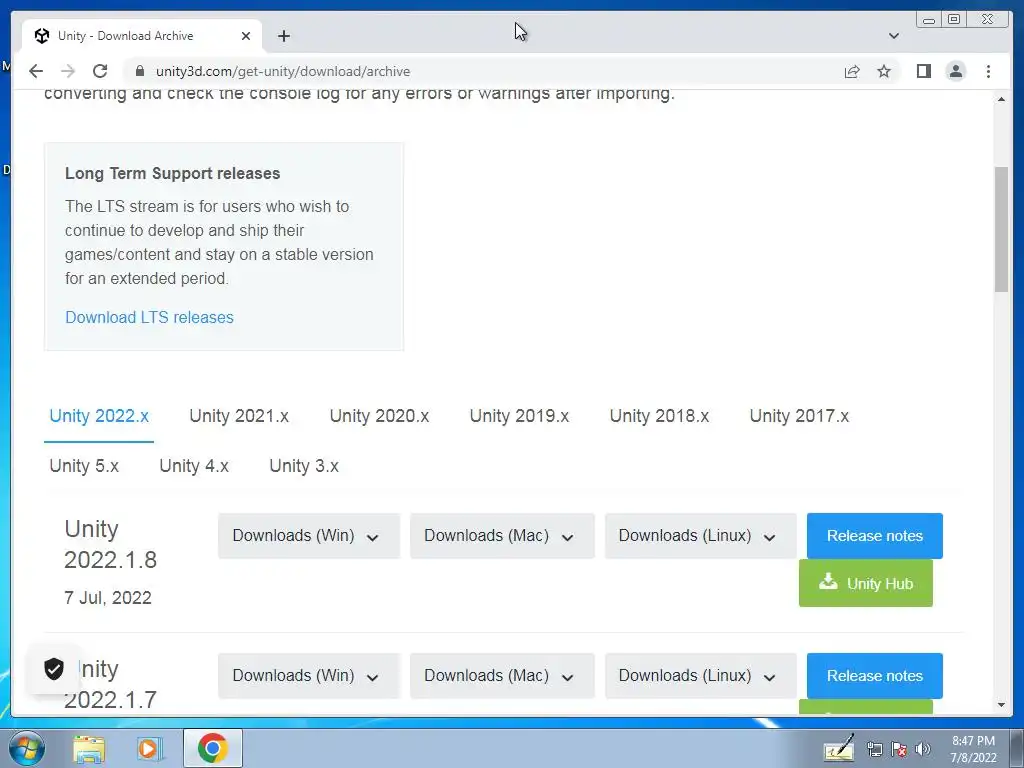The height and width of the screenshot is (768, 1024).
Task: Click the Unity 2022.1.8 version title
Action: pyautogui.click(x=110, y=544)
